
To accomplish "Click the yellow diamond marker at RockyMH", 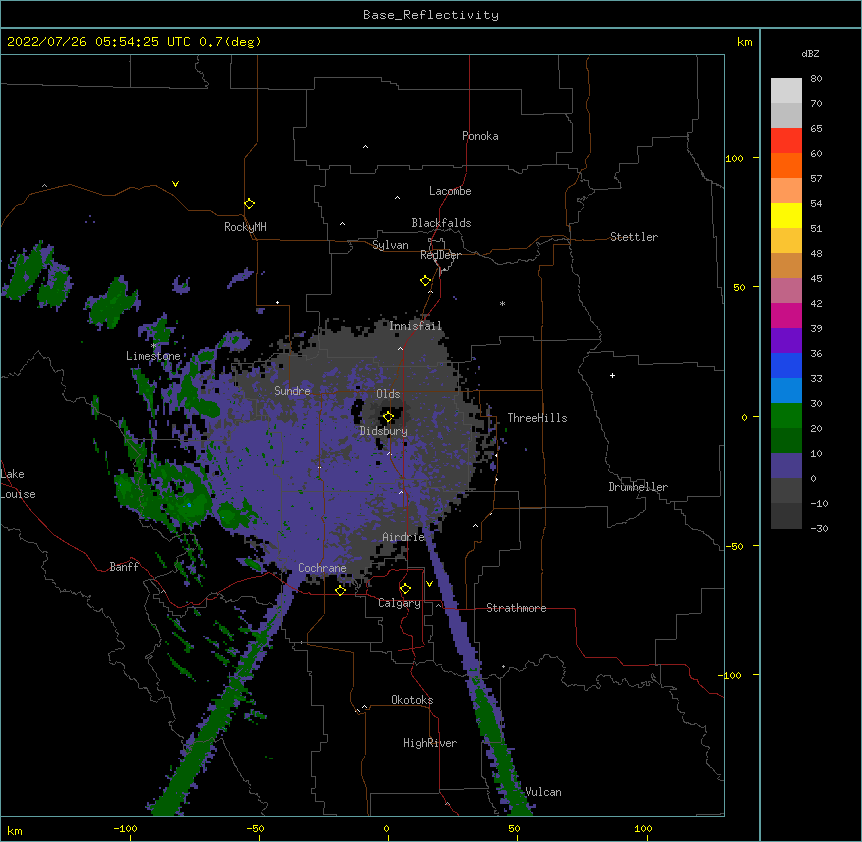I will pos(249,204).
